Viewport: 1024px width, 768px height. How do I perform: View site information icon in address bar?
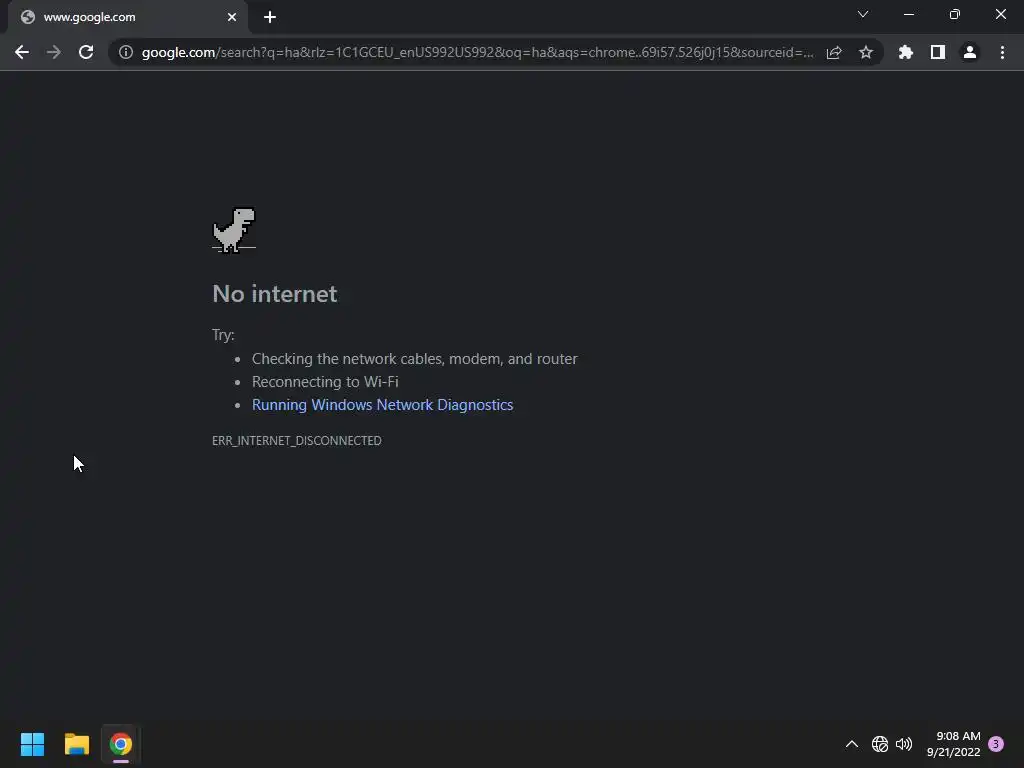(125, 52)
